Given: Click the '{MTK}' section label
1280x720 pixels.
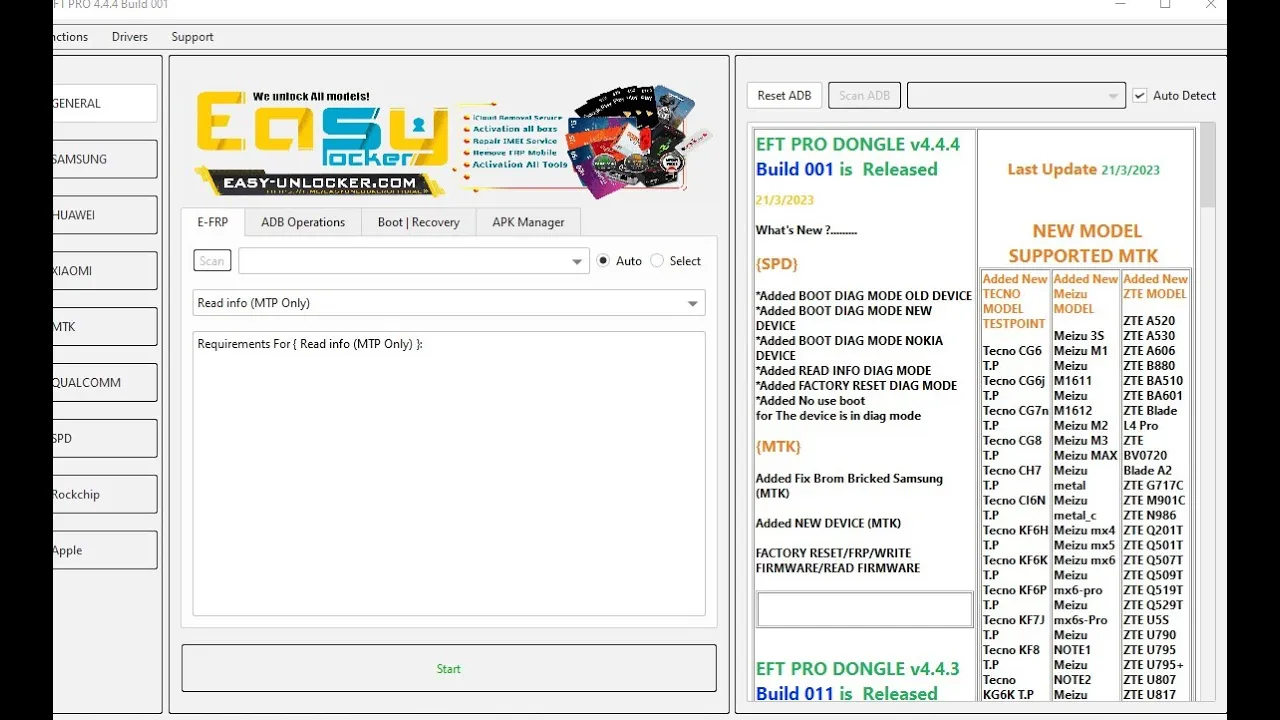Looking at the screenshot, I should coord(778,446).
